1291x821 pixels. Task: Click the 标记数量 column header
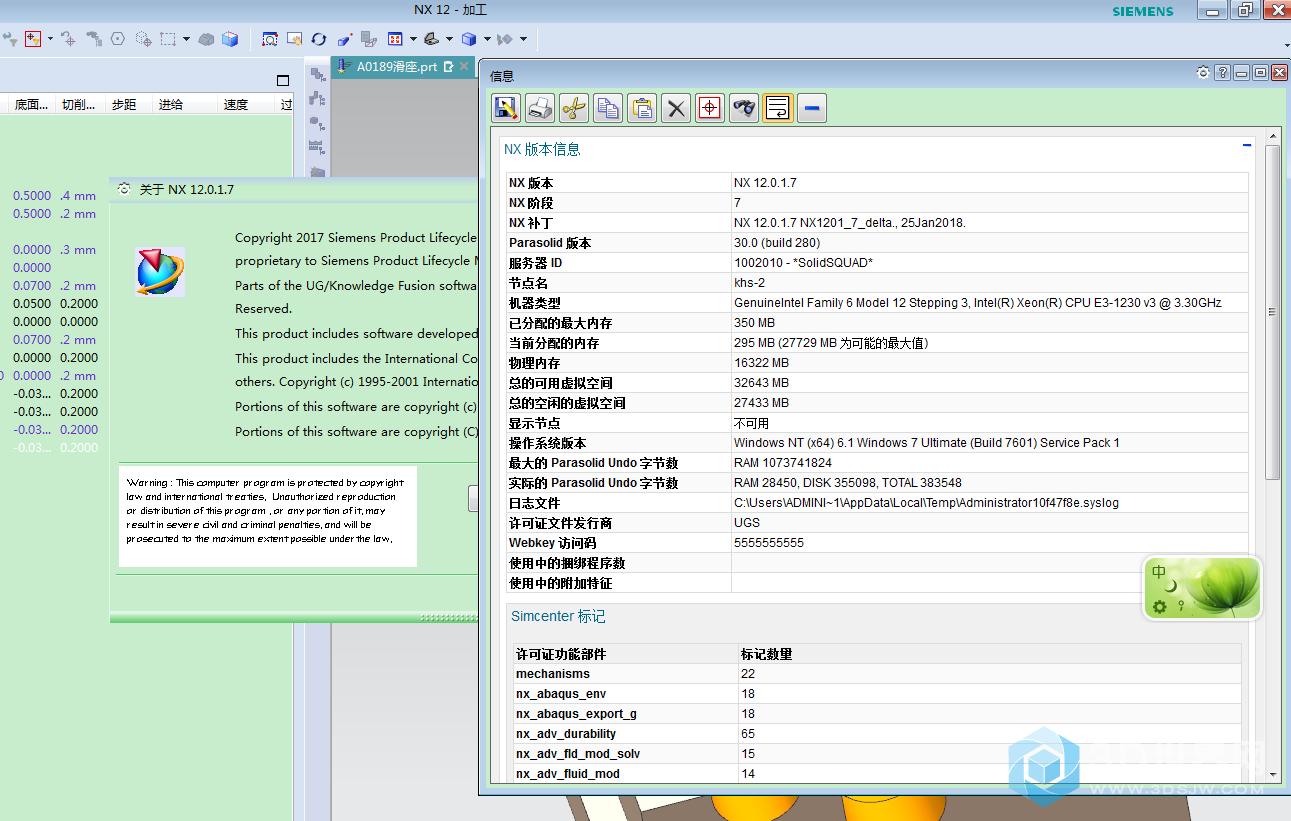(990, 654)
